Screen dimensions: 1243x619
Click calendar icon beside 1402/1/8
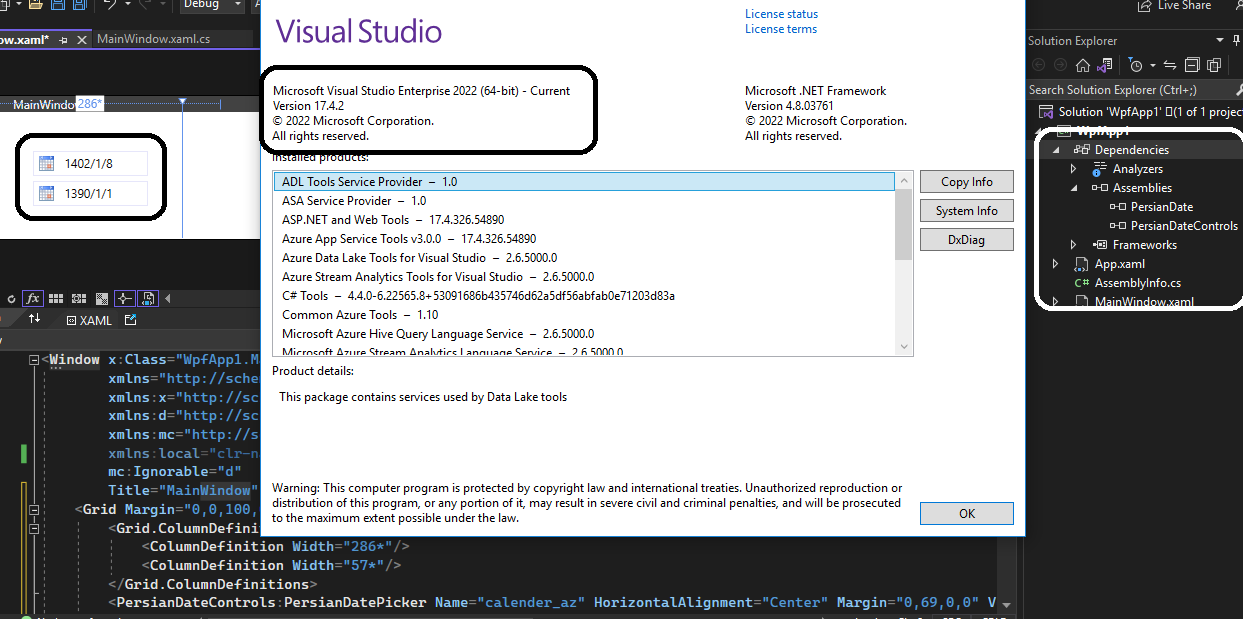pyautogui.click(x=46, y=164)
